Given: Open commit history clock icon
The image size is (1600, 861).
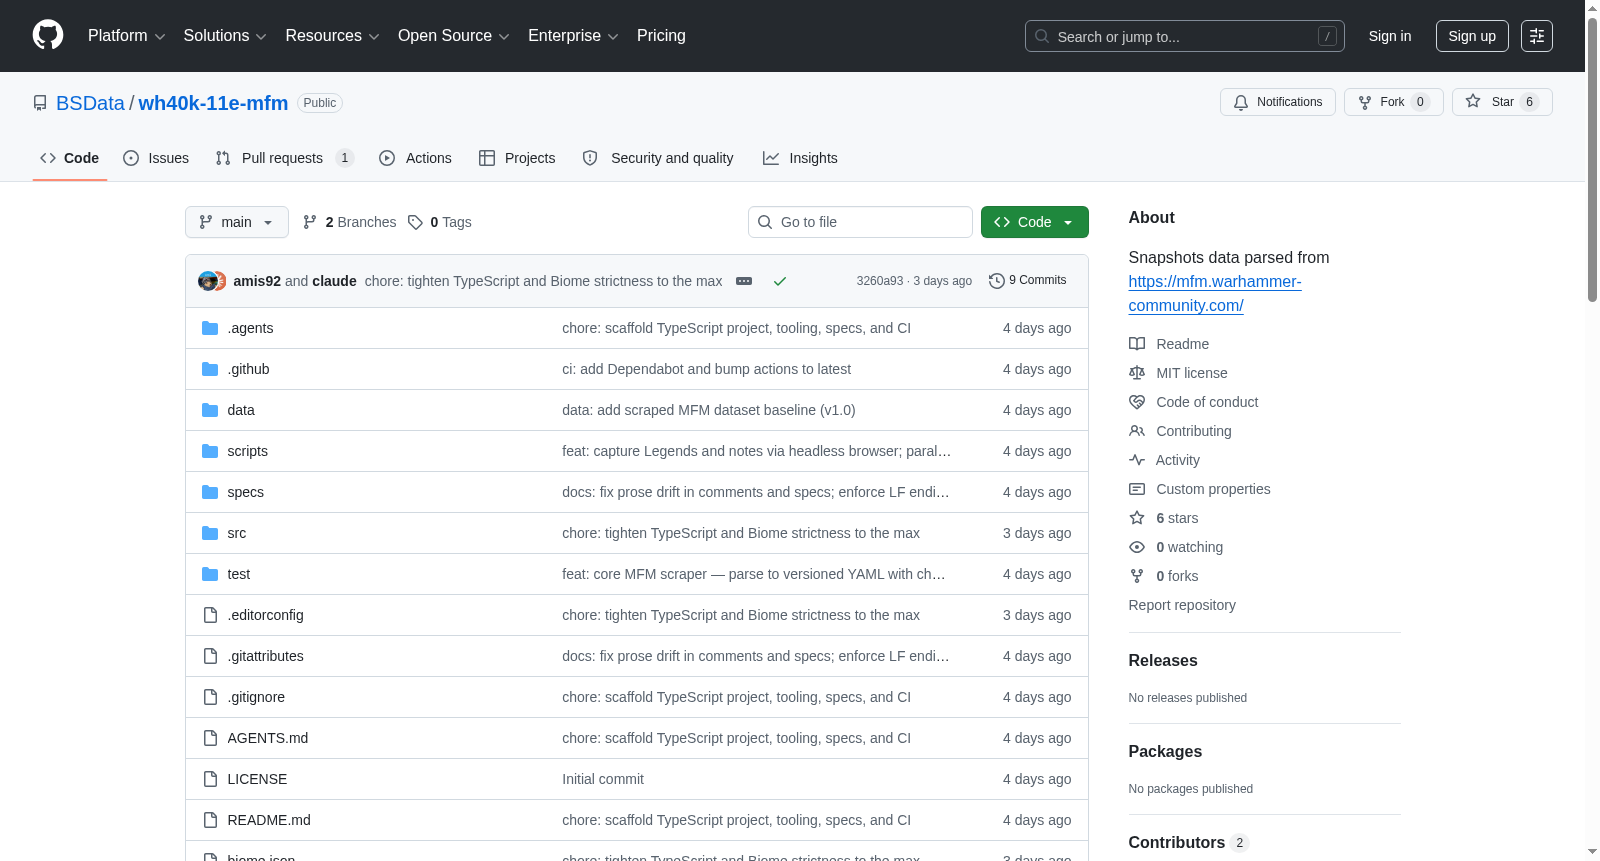Looking at the screenshot, I should click(x=996, y=281).
